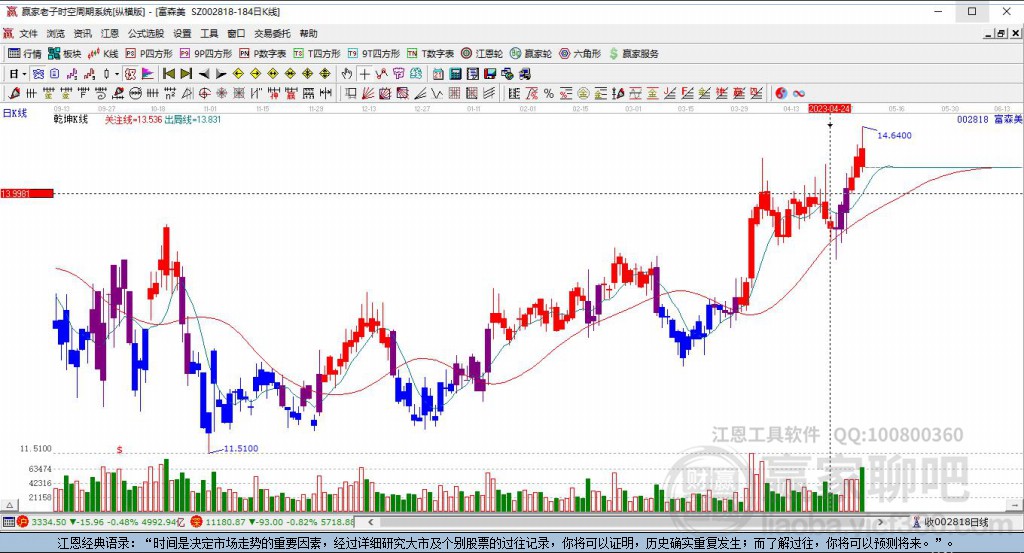Click the 板块 toolbar button
This screenshot has height=553, width=1024.
(65, 54)
